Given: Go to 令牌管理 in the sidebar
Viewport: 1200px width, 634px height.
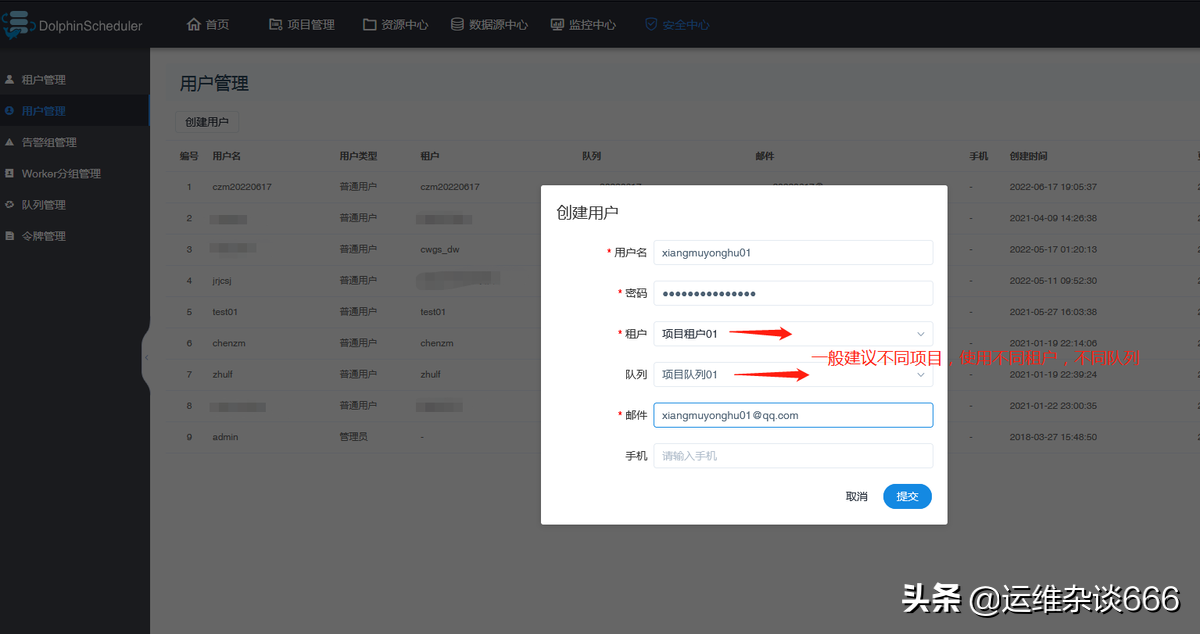Looking at the screenshot, I should pos(43,236).
